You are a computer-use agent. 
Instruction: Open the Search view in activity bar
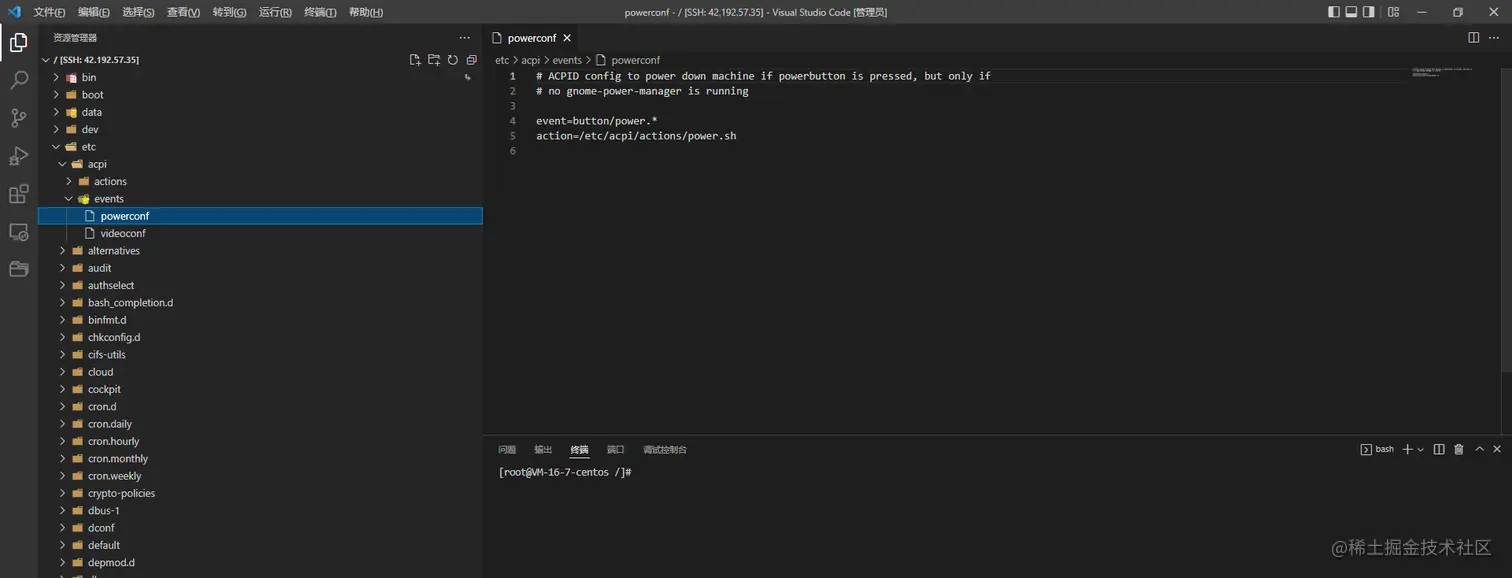pos(18,80)
